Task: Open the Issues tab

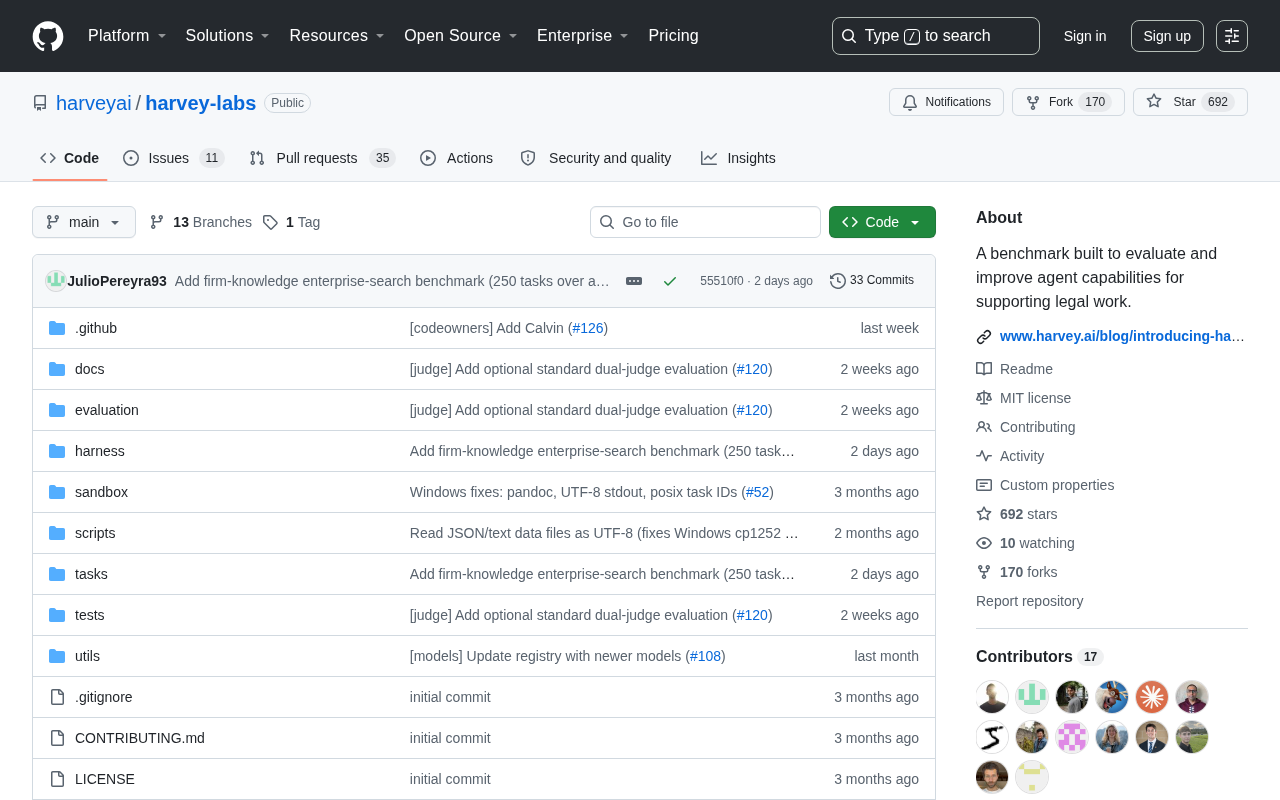Action: (x=173, y=158)
